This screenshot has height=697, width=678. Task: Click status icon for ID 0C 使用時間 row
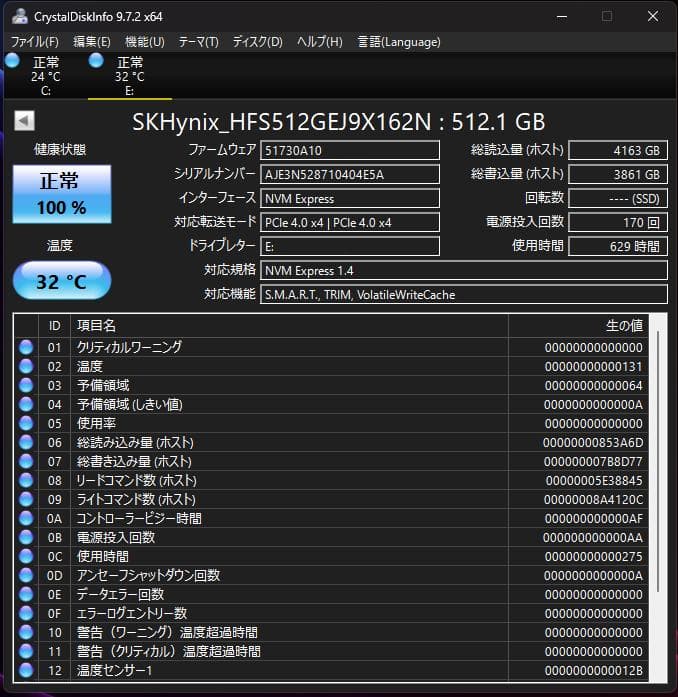click(x=26, y=557)
